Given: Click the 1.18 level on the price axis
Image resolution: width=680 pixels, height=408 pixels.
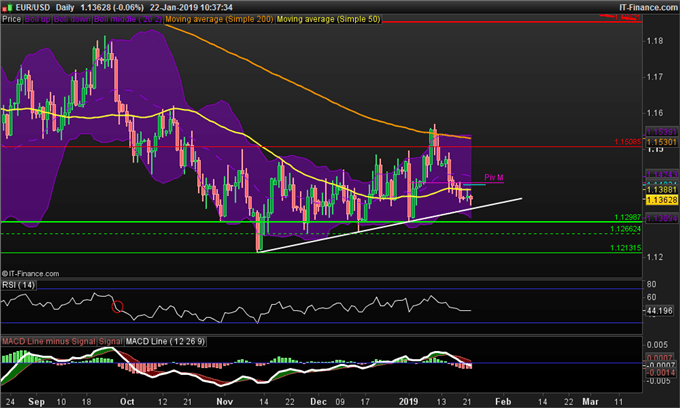Looking at the screenshot, I should 655,41.
